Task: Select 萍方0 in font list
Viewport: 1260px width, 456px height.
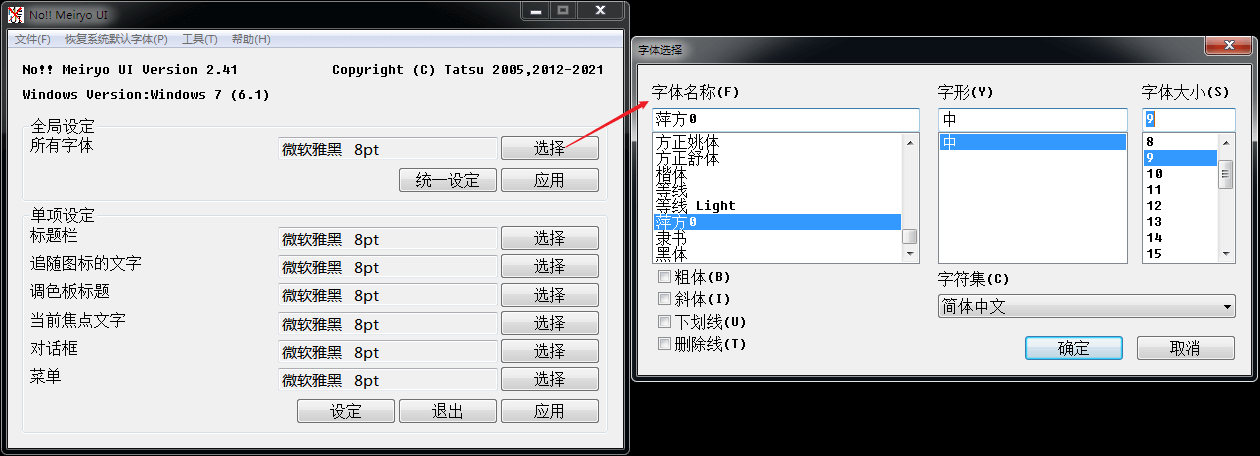Action: coord(777,222)
